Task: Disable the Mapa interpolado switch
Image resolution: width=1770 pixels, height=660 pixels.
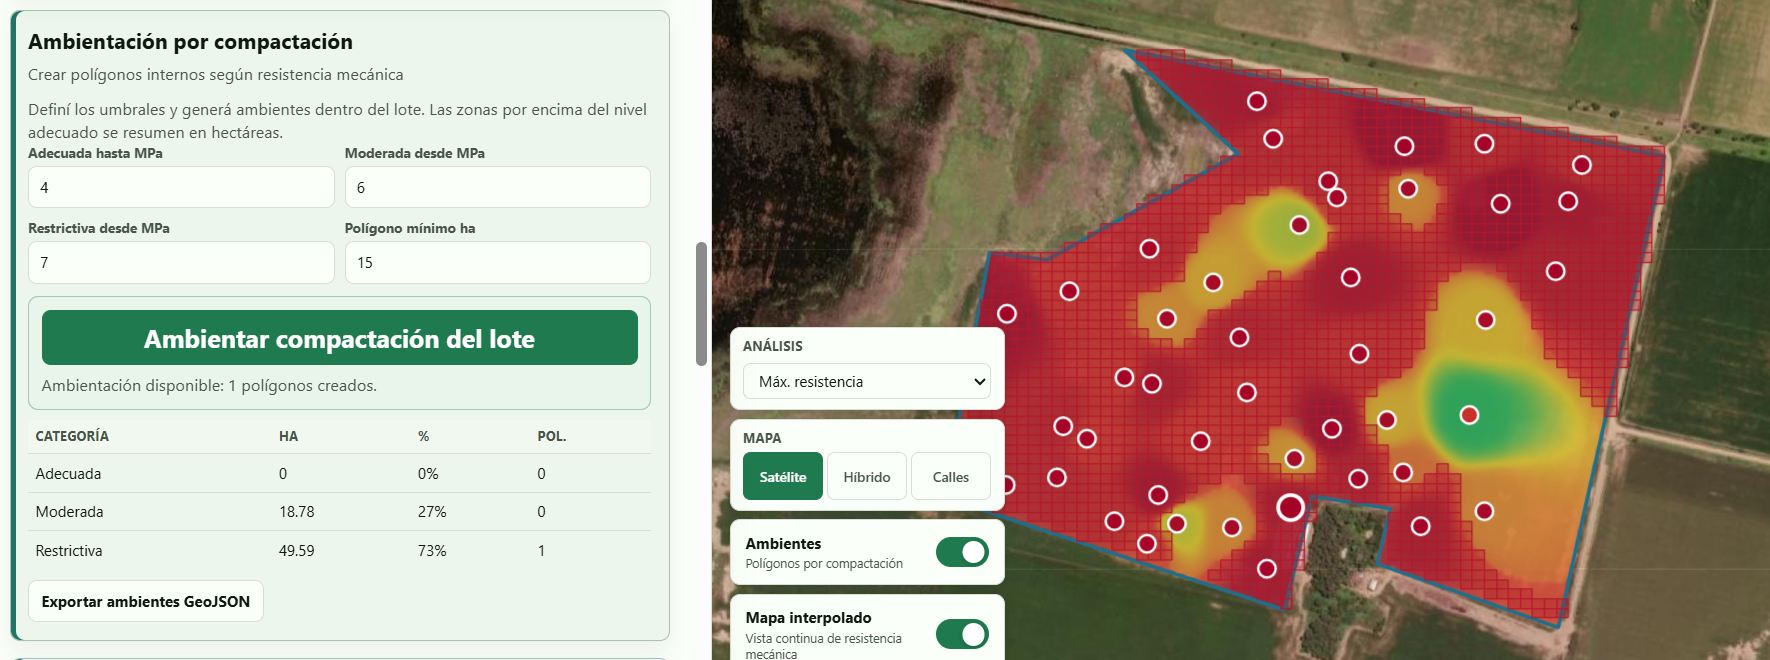Action: pyautogui.click(x=962, y=634)
